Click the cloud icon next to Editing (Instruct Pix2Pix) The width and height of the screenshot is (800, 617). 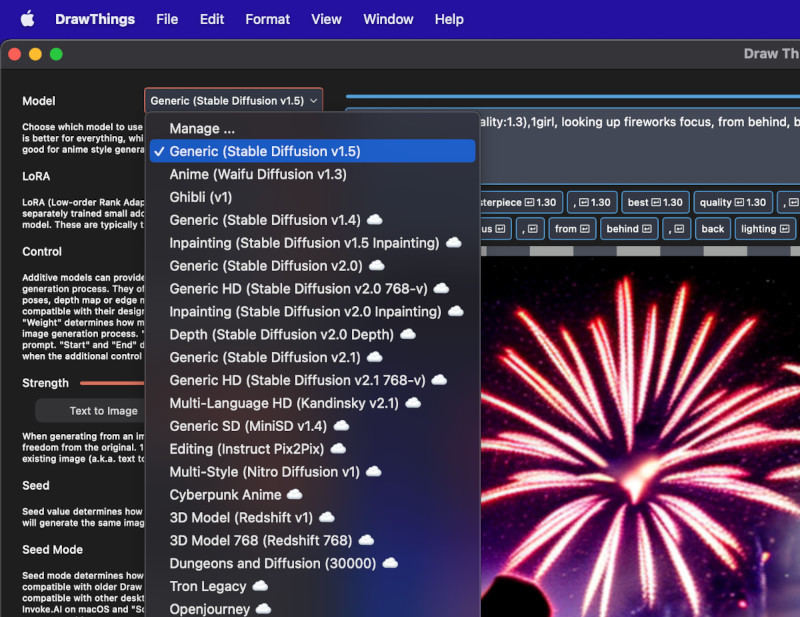(338, 449)
